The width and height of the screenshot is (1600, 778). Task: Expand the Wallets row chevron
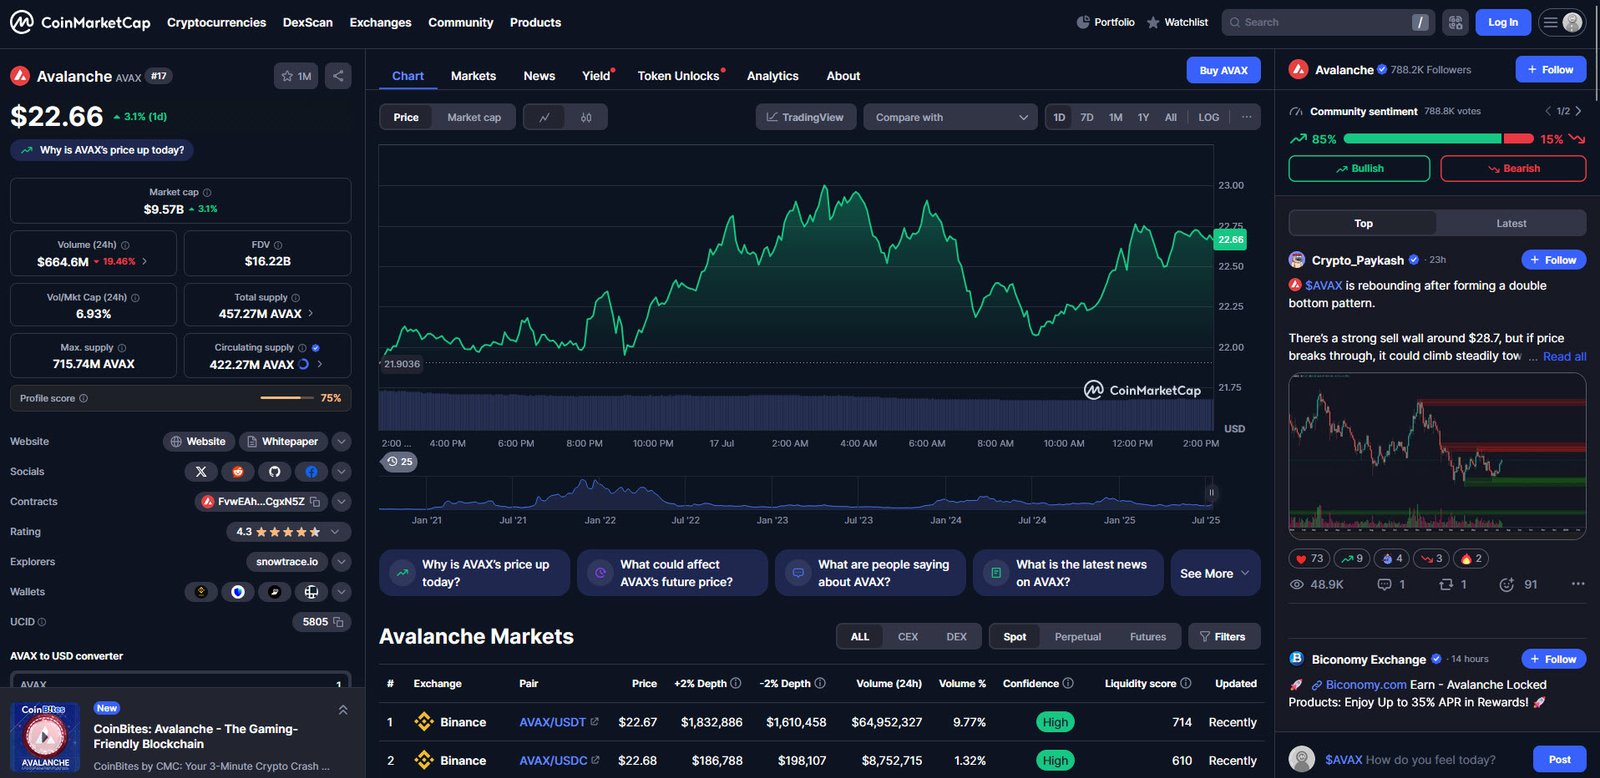(341, 592)
